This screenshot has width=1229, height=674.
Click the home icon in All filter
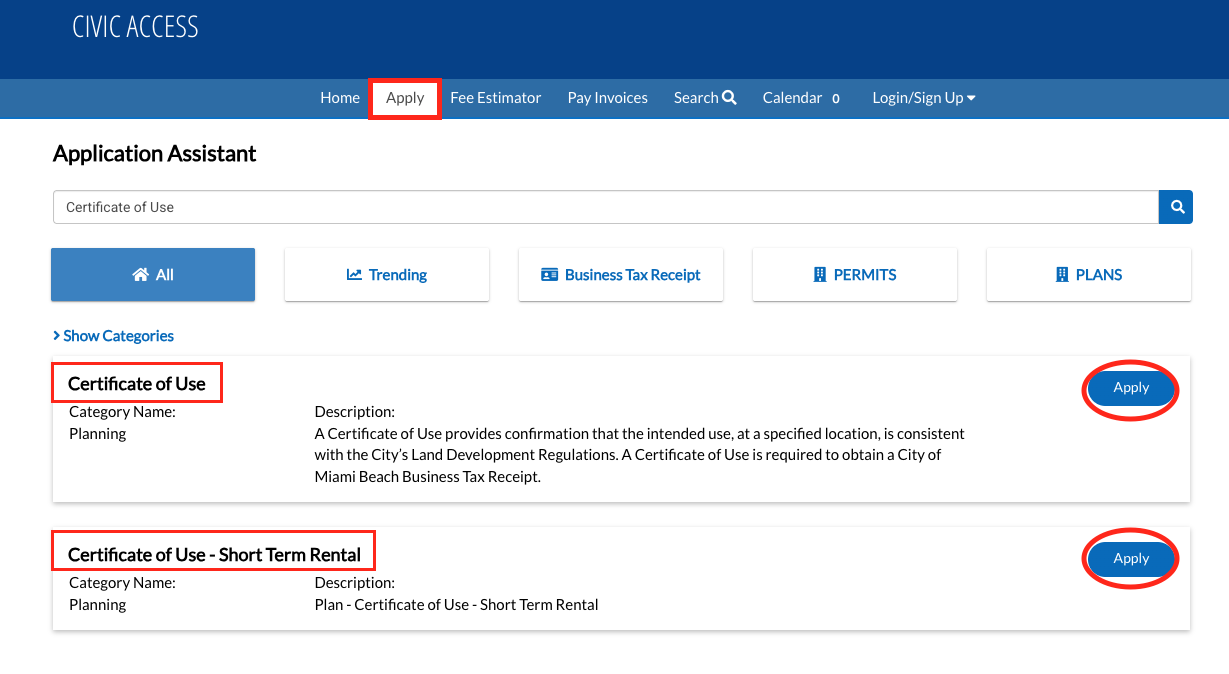pyautogui.click(x=140, y=275)
